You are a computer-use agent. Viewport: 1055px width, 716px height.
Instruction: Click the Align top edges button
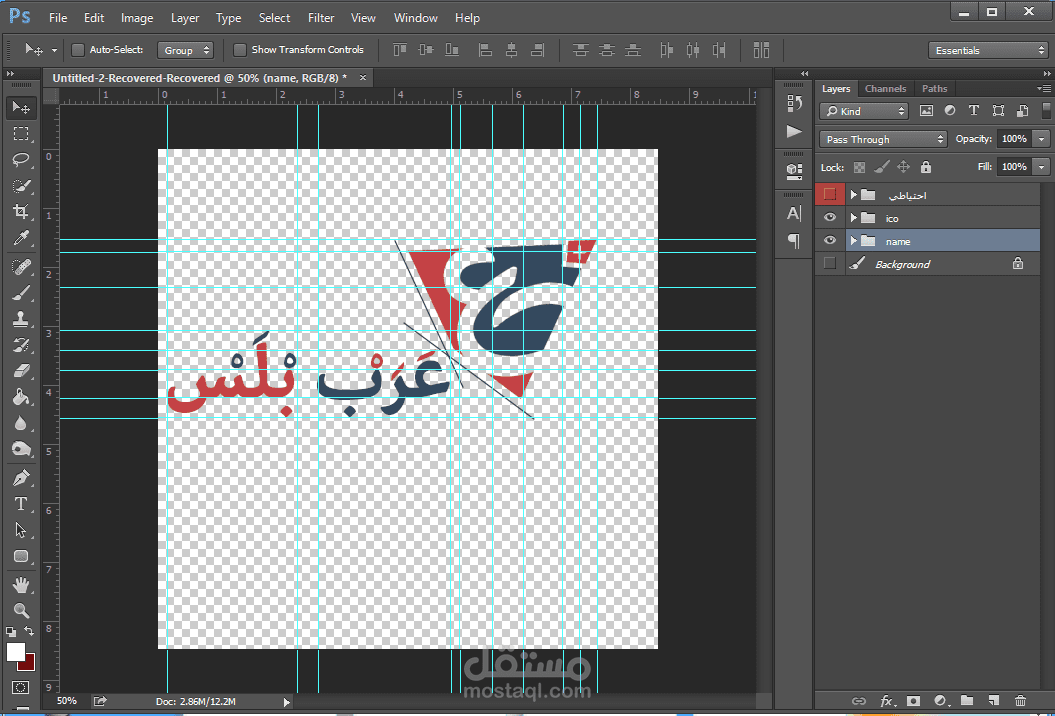click(400, 50)
